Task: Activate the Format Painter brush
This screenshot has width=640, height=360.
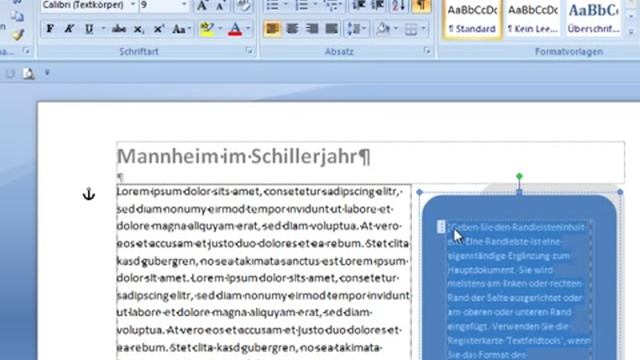Action: tap(17, 35)
